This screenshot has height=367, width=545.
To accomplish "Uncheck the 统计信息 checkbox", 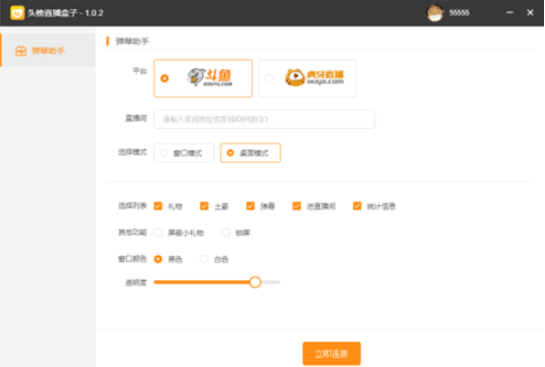I will pos(357,206).
